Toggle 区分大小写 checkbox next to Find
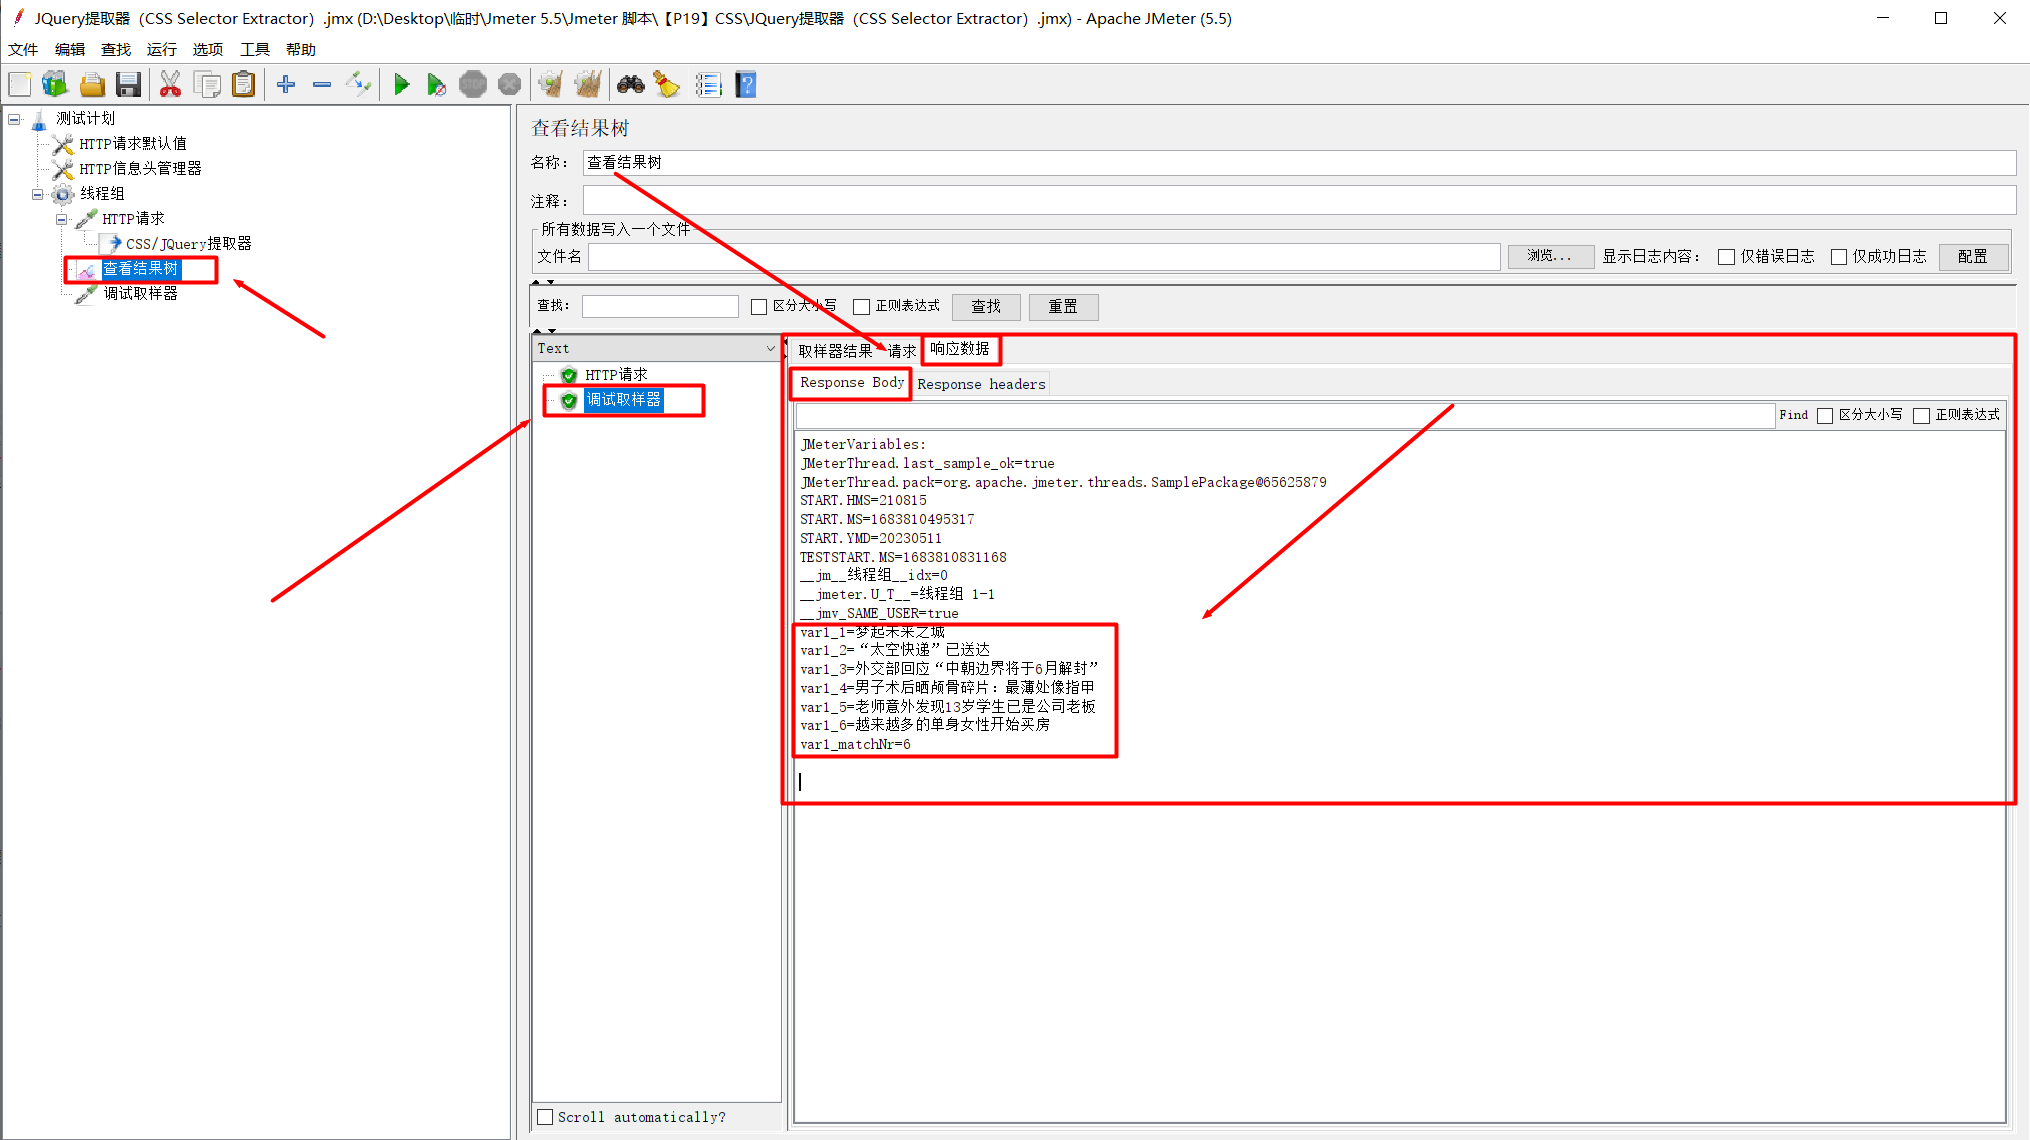The image size is (2030, 1140). coord(1825,416)
